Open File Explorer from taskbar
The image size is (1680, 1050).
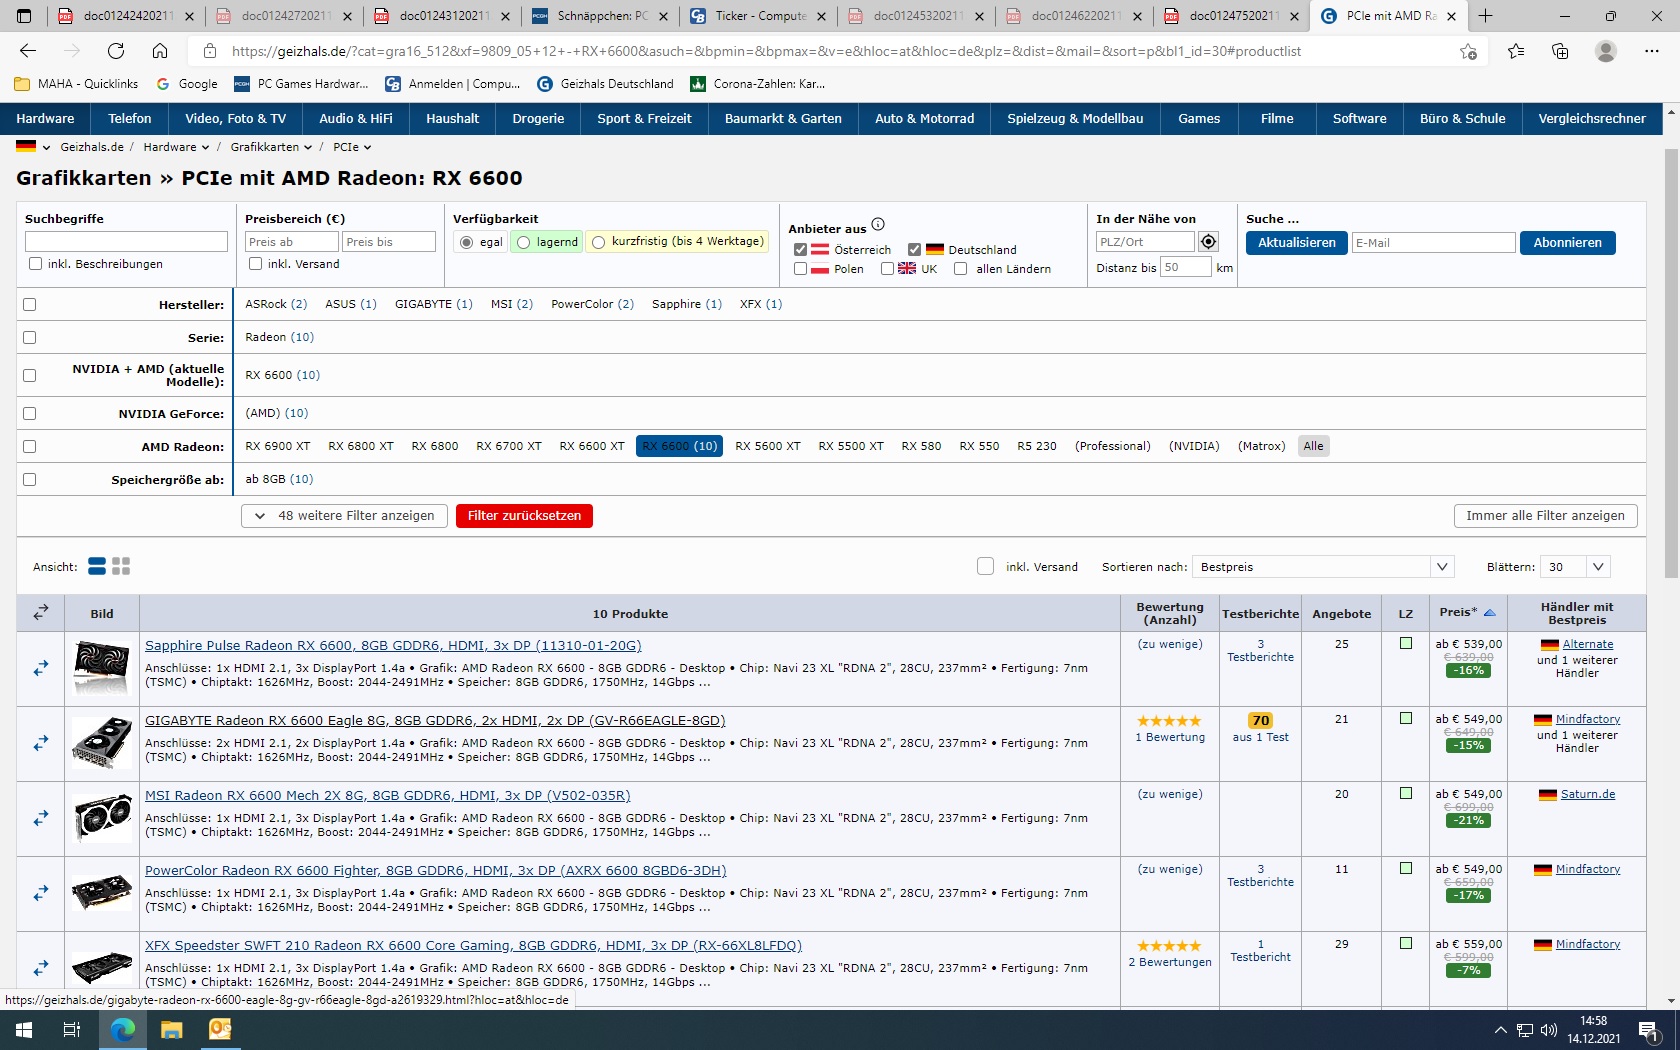point(171,1029)
